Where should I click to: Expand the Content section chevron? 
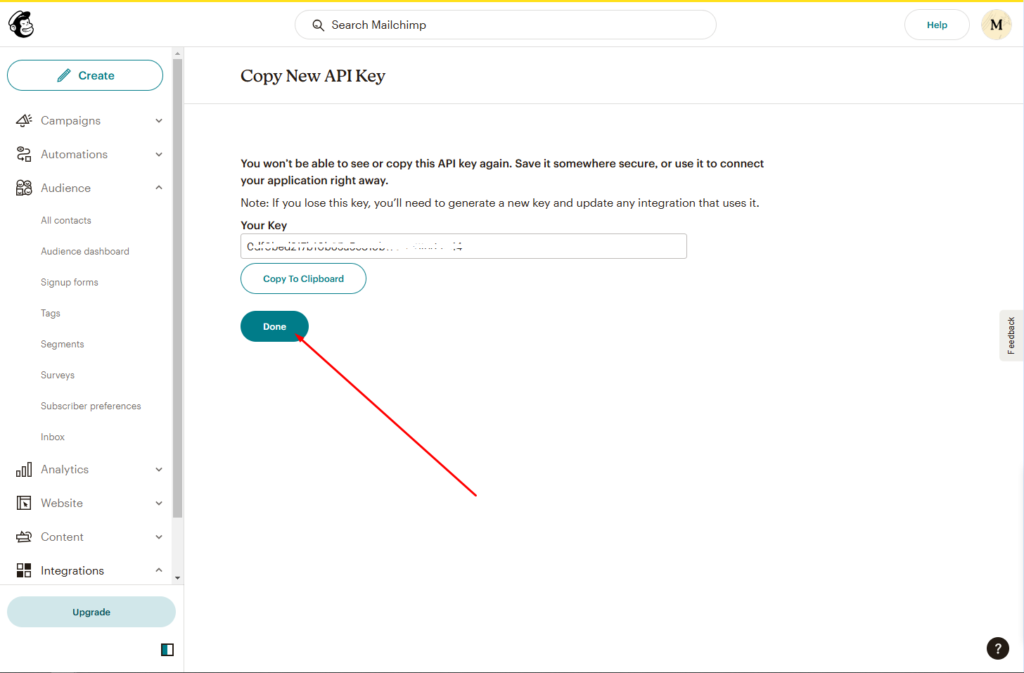point(159,537)
